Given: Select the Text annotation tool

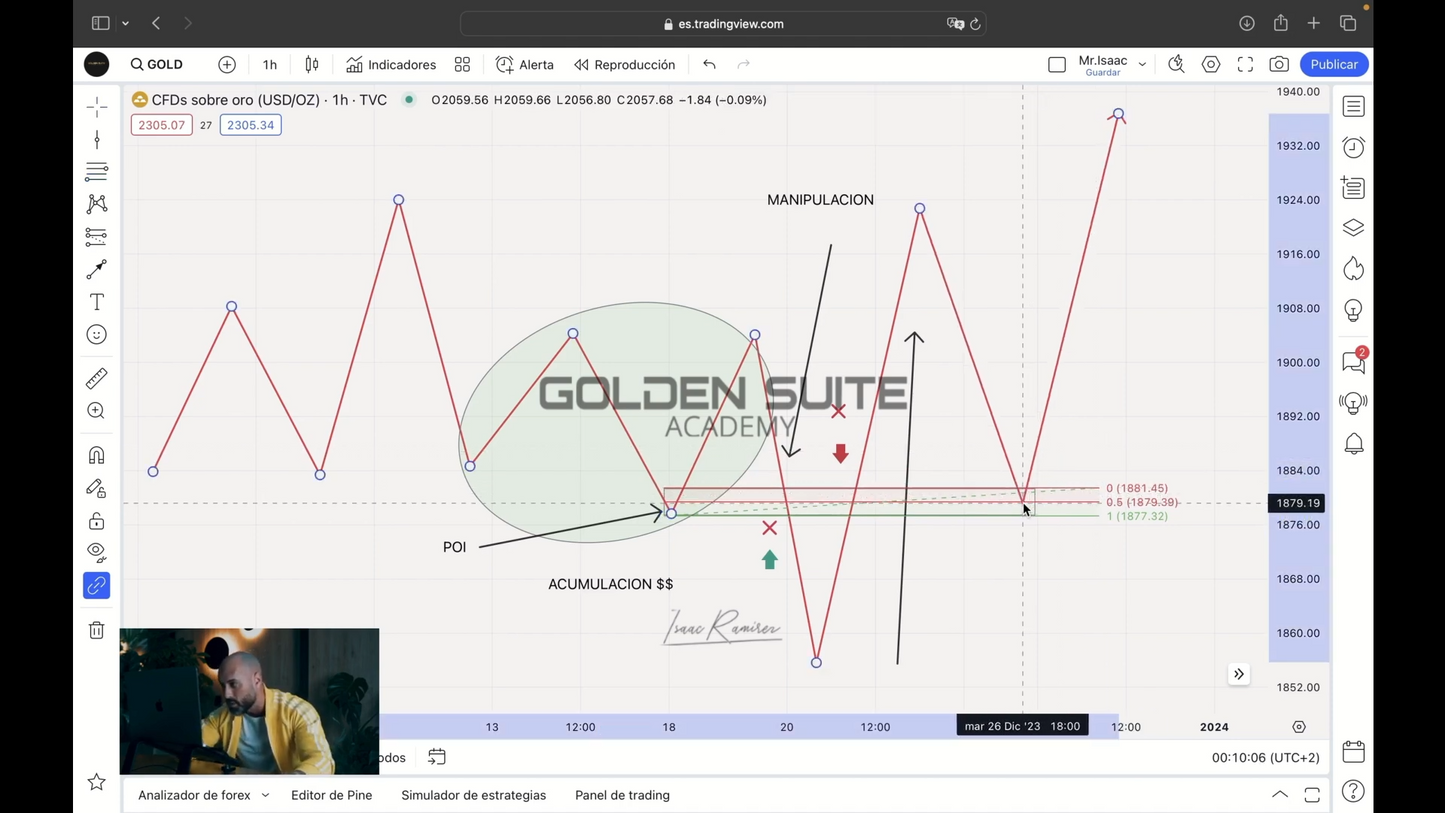Looking at the screenshot, I should pos(97,302).
